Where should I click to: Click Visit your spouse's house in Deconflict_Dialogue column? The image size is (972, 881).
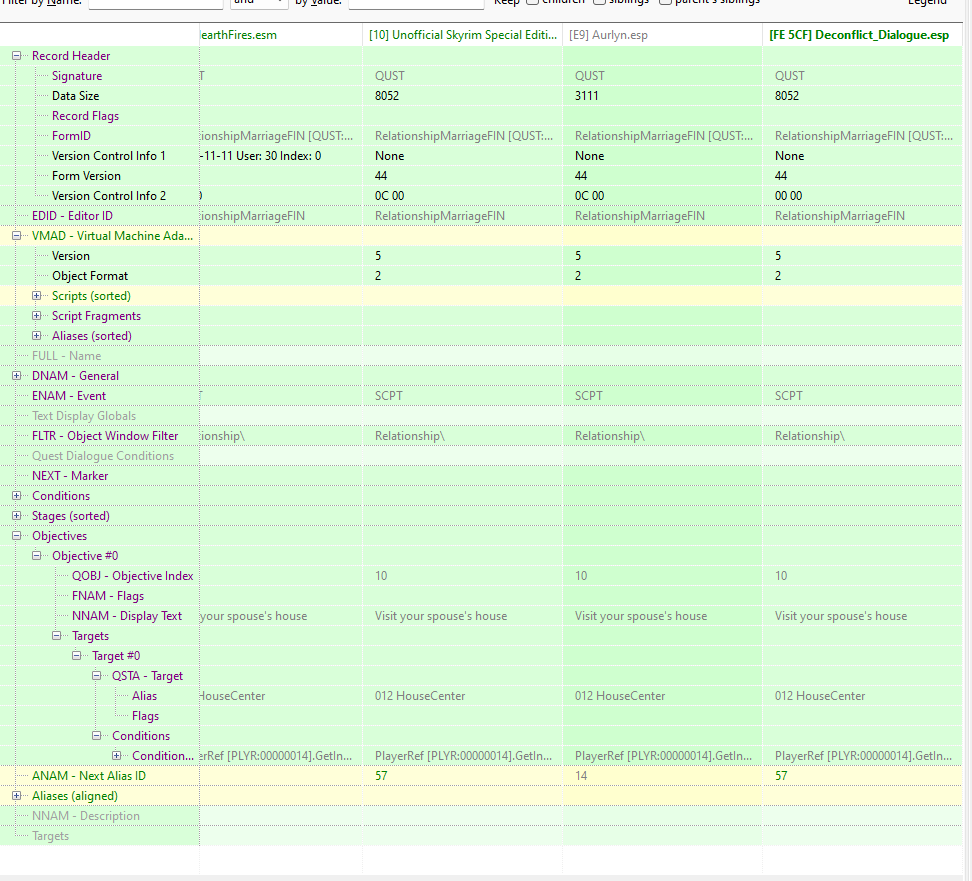[x=841, y=616]
